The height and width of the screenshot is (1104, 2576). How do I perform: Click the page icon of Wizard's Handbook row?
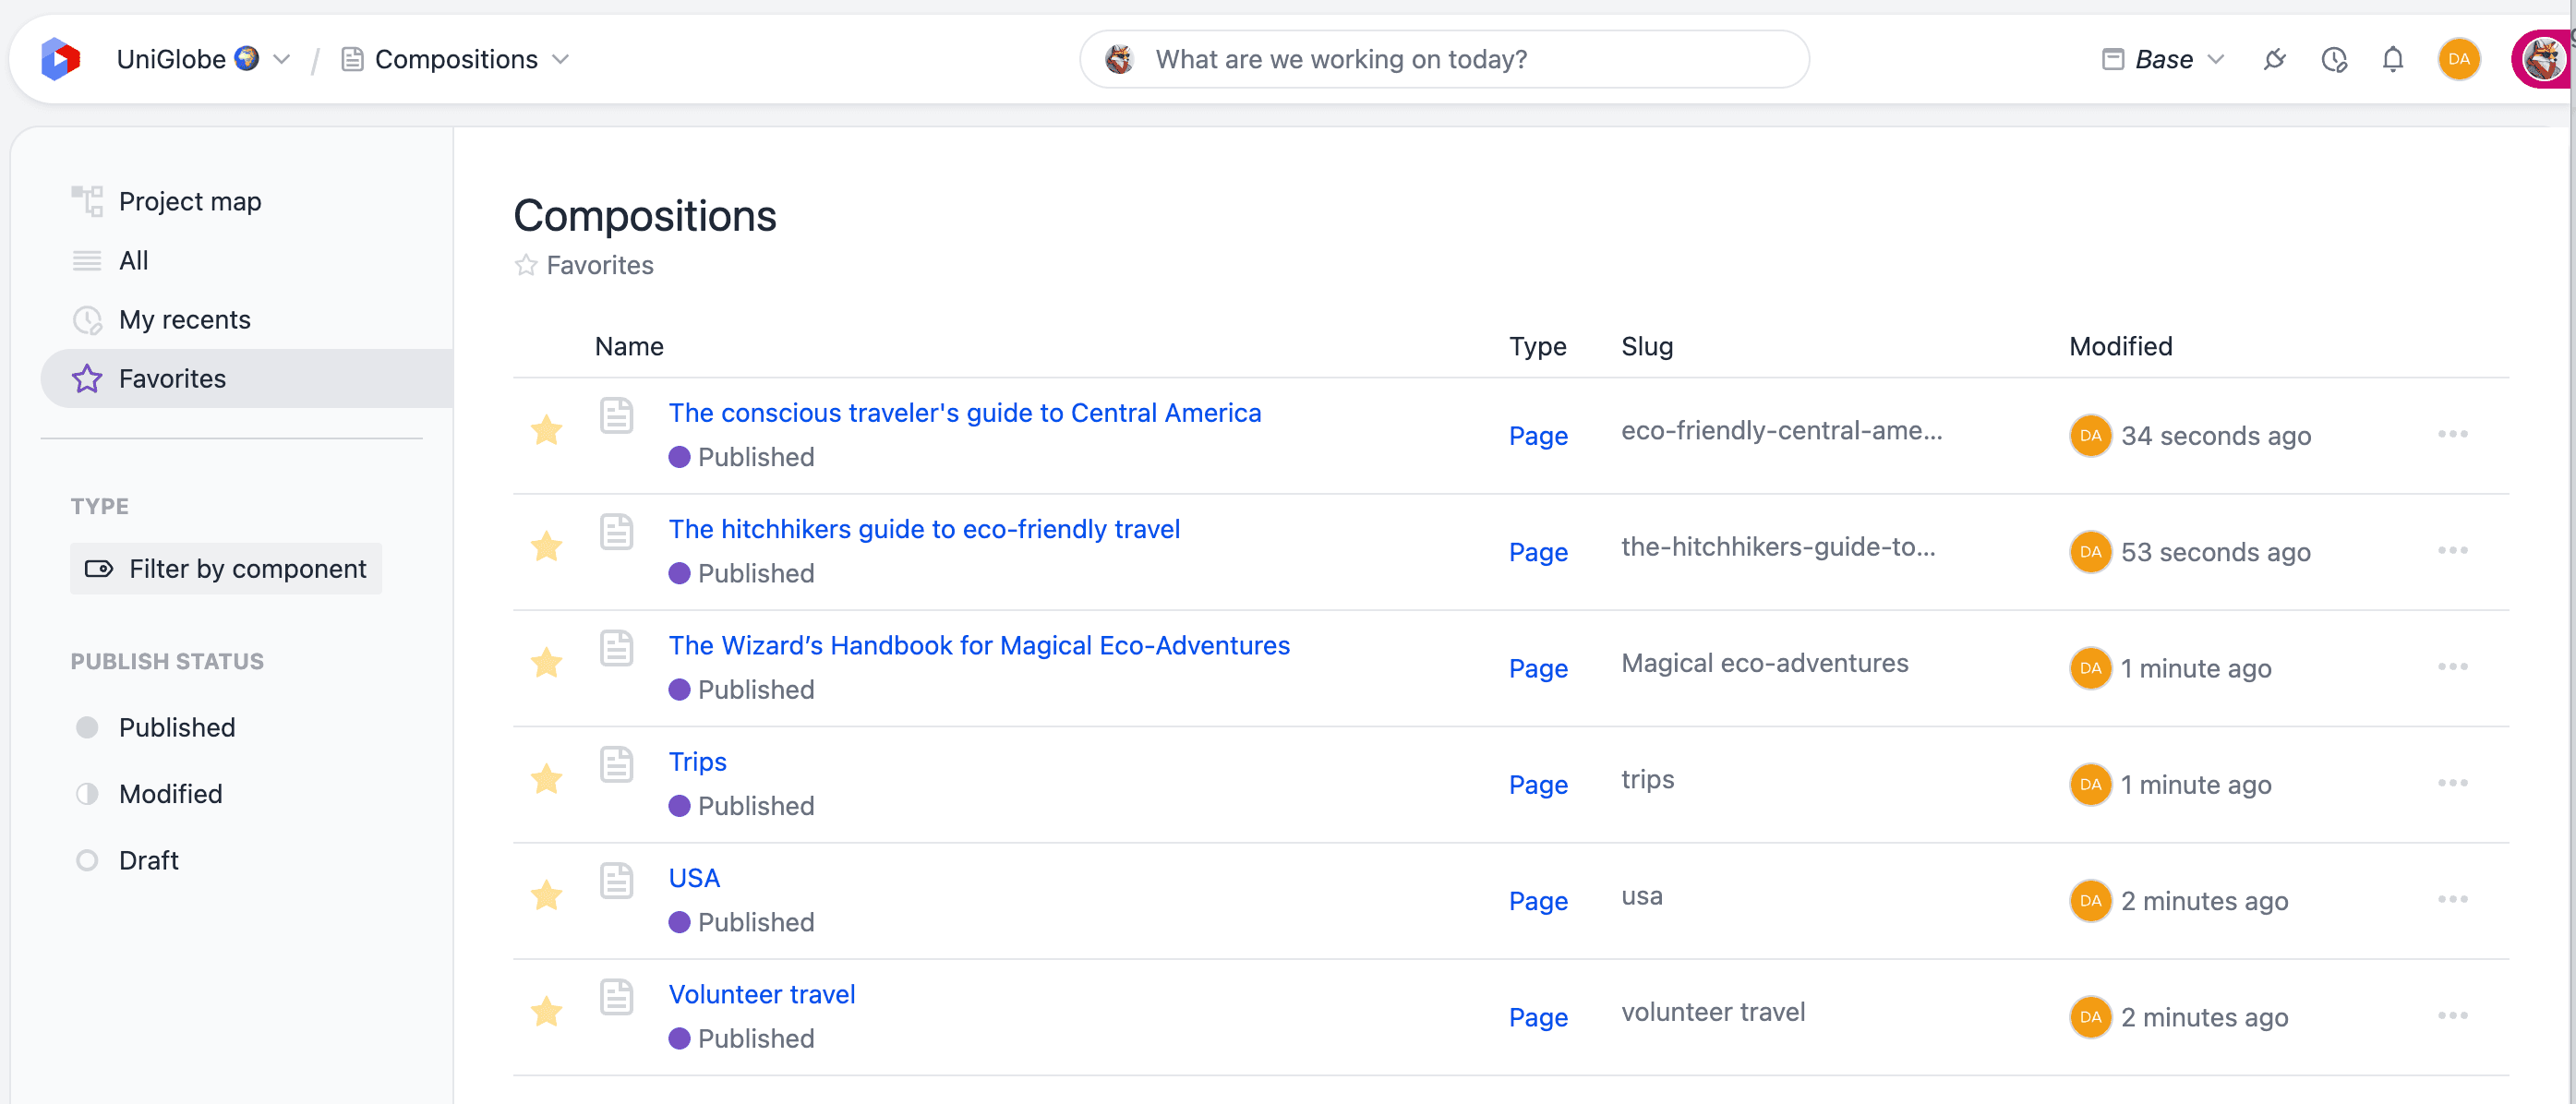pyautogui.click(x=616, y=647)
